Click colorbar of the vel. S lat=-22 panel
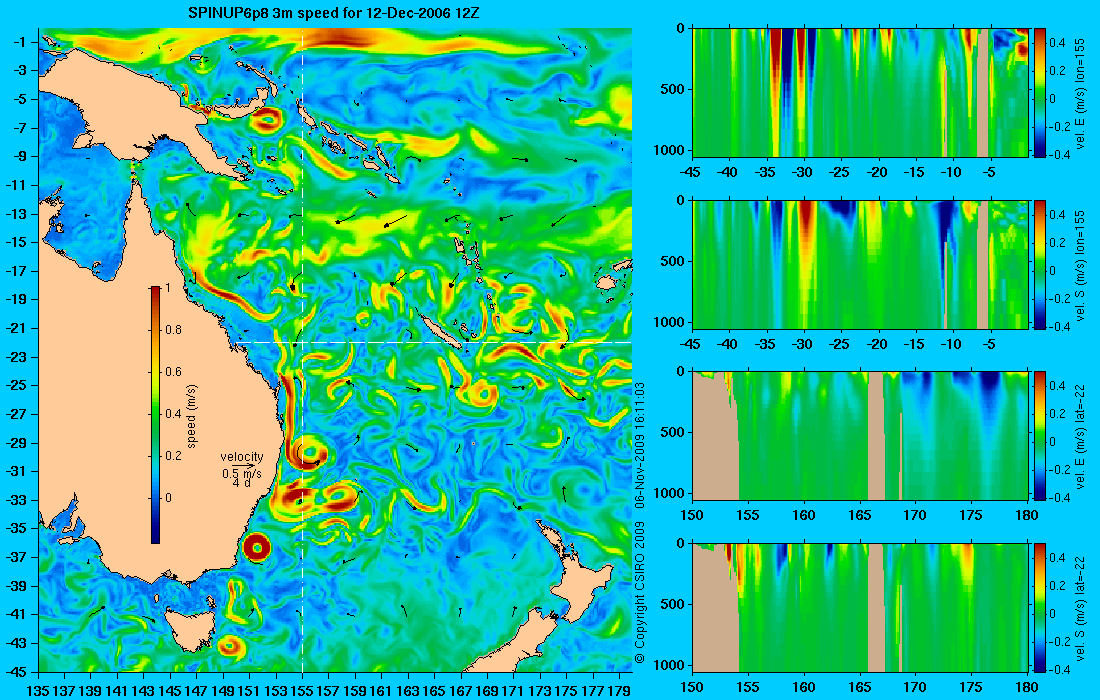Viewport: 1100px width, 700px height. click(x=1039, y=607)
